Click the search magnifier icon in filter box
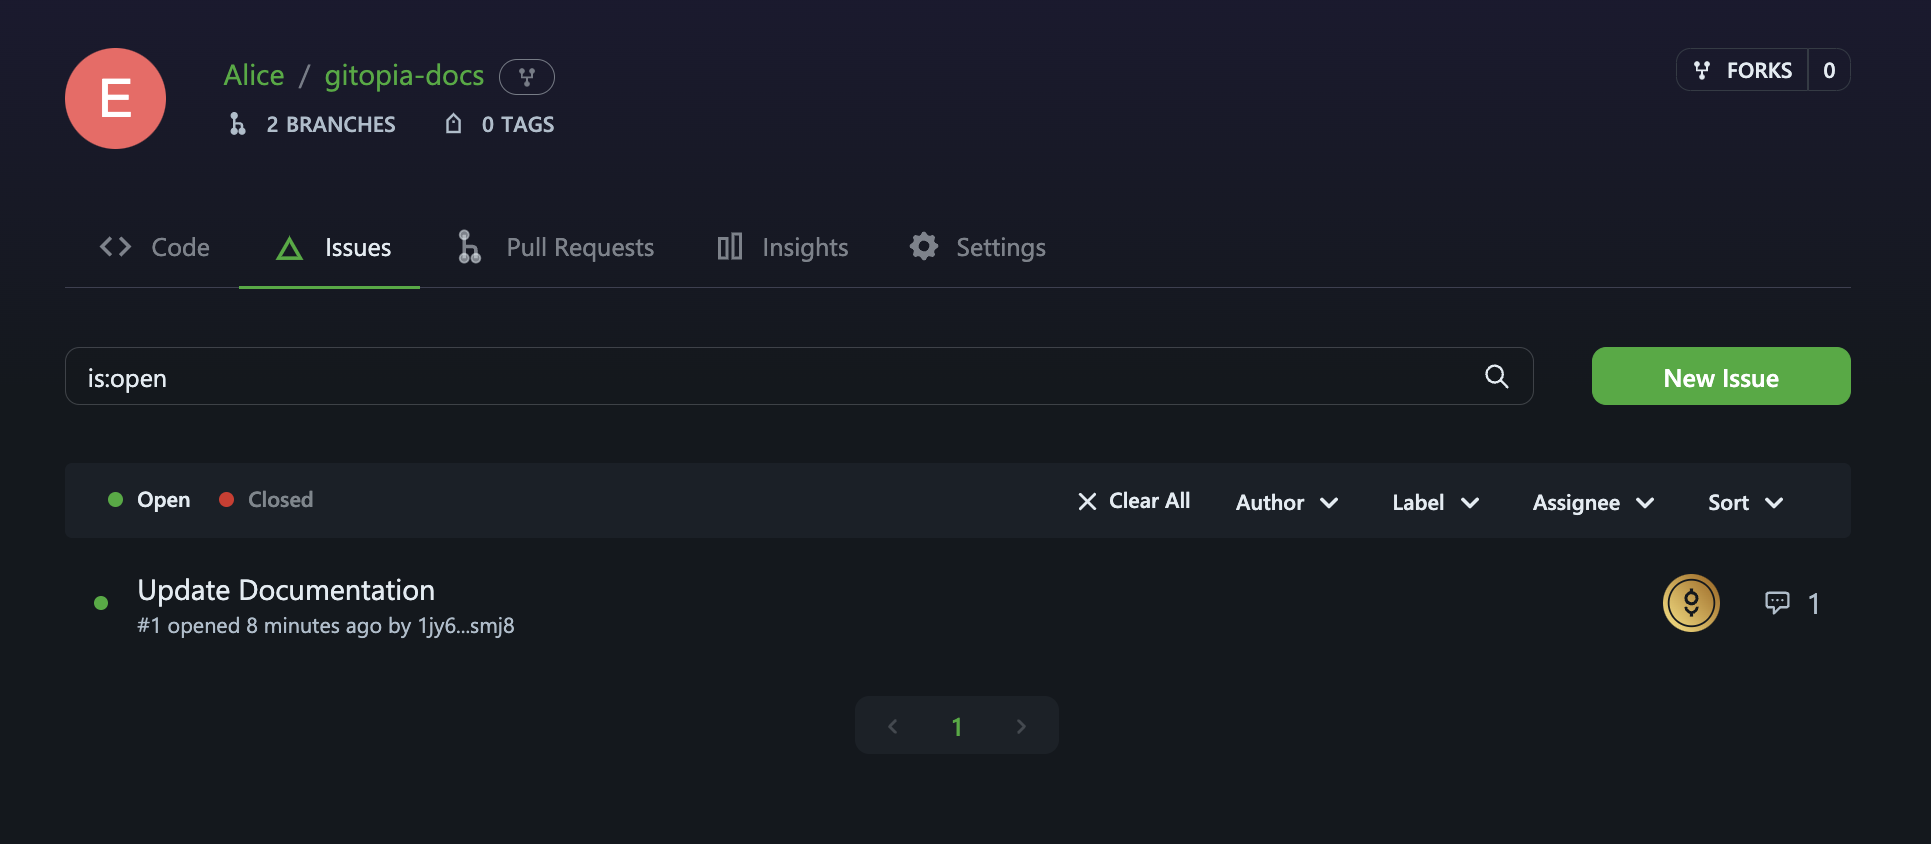This screenshot has width=1931, height=844. tap(1496, 376)
